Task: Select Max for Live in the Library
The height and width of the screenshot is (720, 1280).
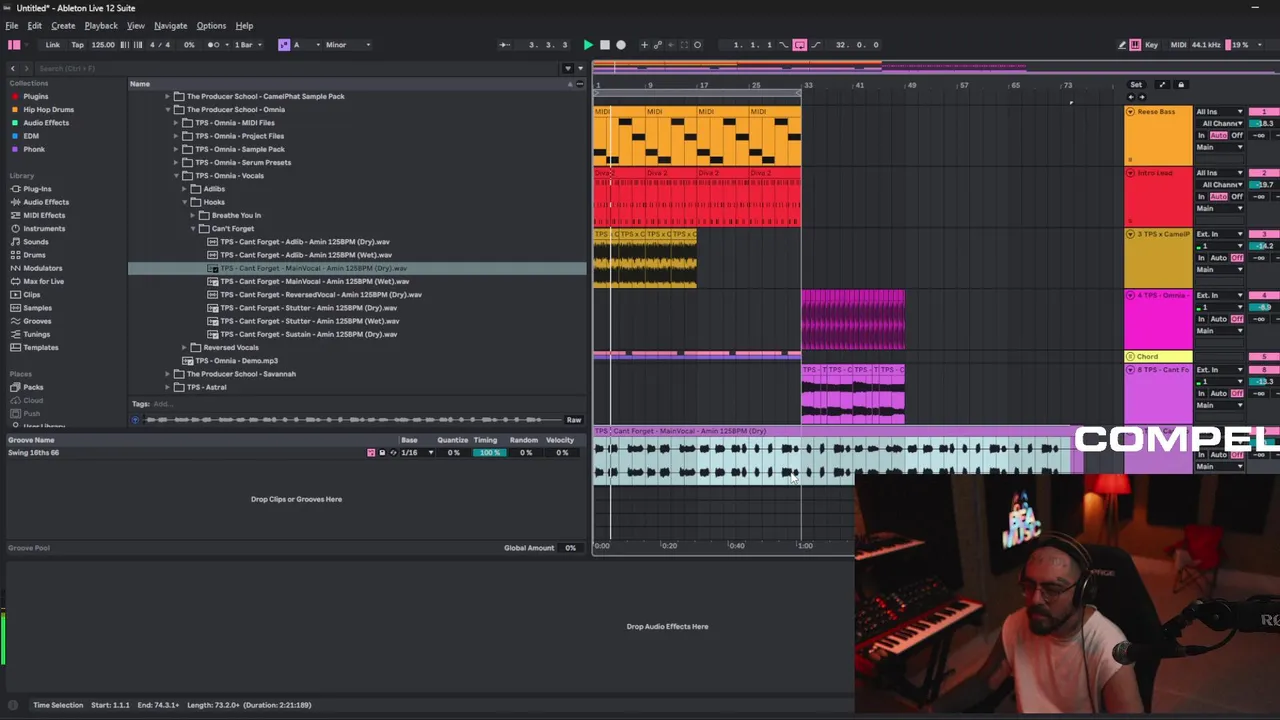Action: tap(43, 281)
